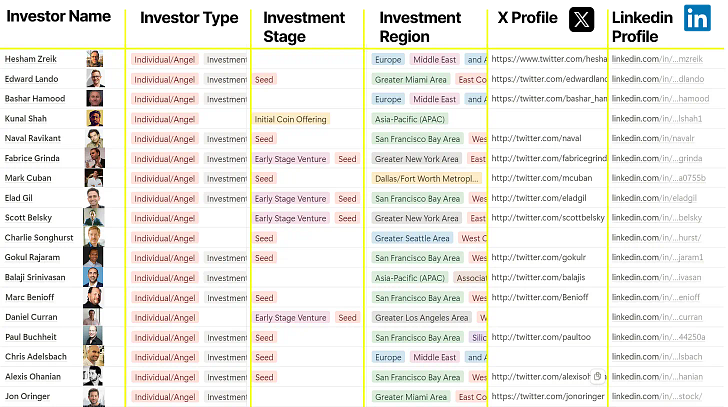Open the twitter.com/gokulr link
This screenshot has height=407, width=728.
(x=539, y=257)
